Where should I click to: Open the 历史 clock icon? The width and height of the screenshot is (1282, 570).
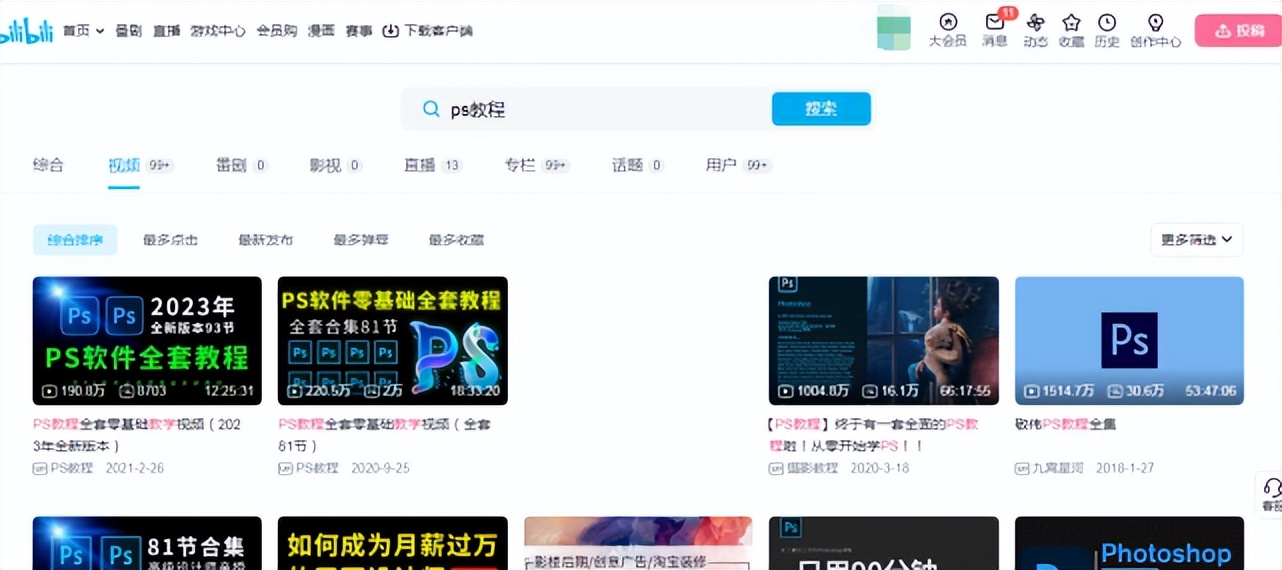(x=1107, y=30)
